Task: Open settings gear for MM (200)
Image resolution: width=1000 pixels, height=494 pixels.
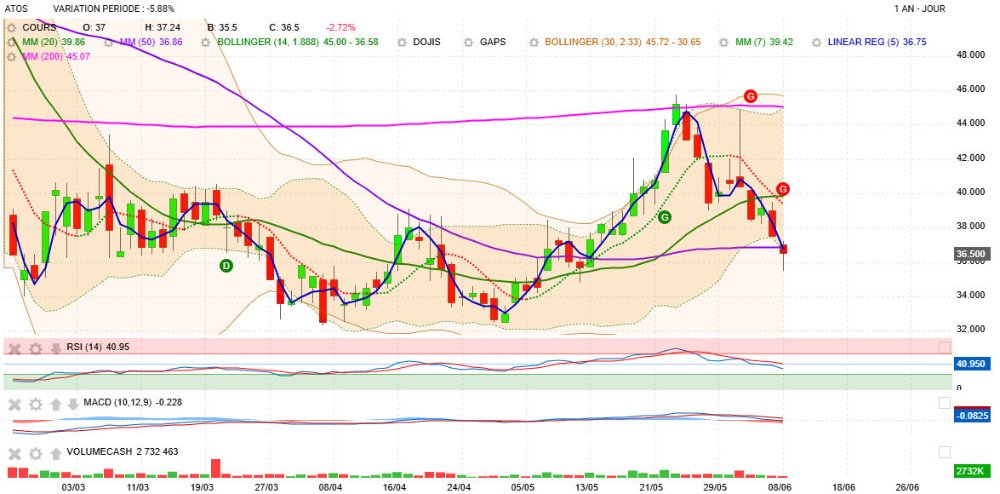Action: pos(11,56)
